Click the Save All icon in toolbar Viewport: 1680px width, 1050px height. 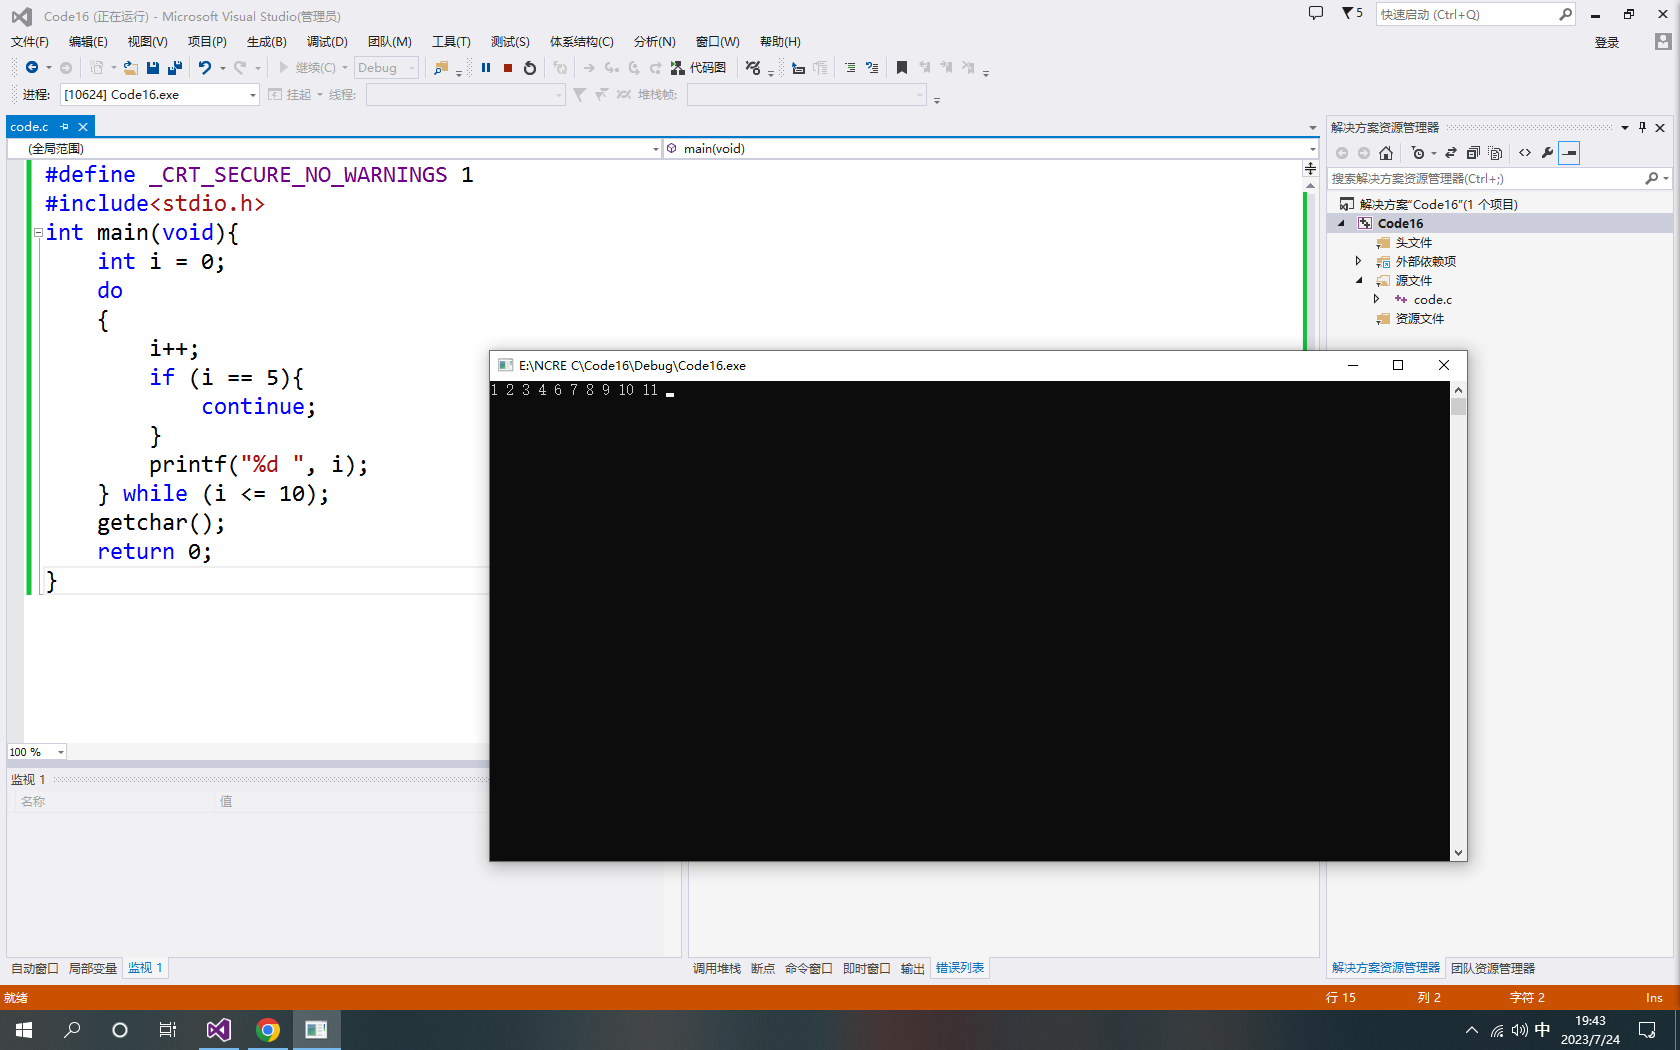[x=175, y=68]
